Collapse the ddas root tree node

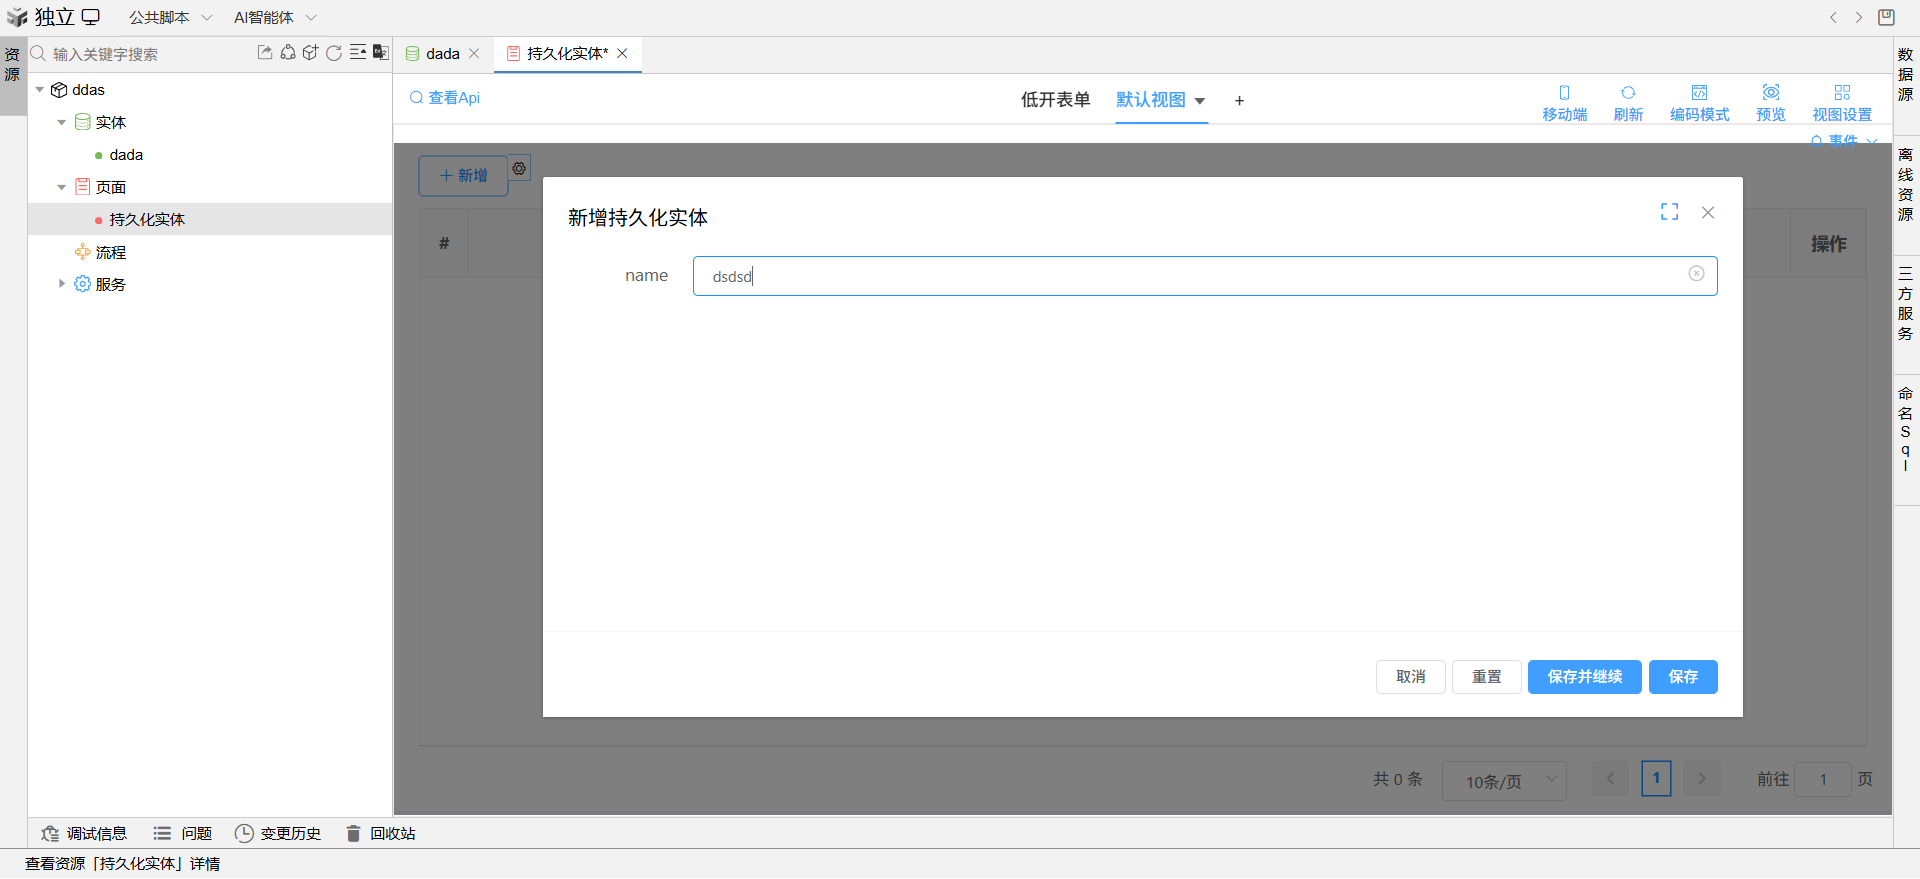[x=40, y=90]
